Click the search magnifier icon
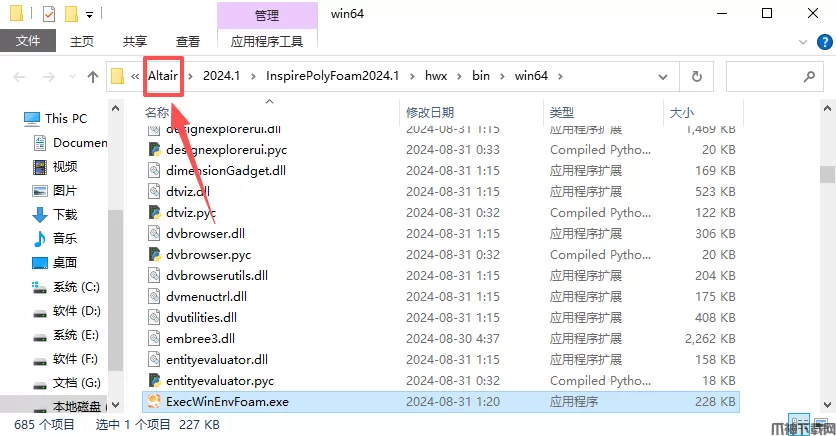 tap(809, 76)
